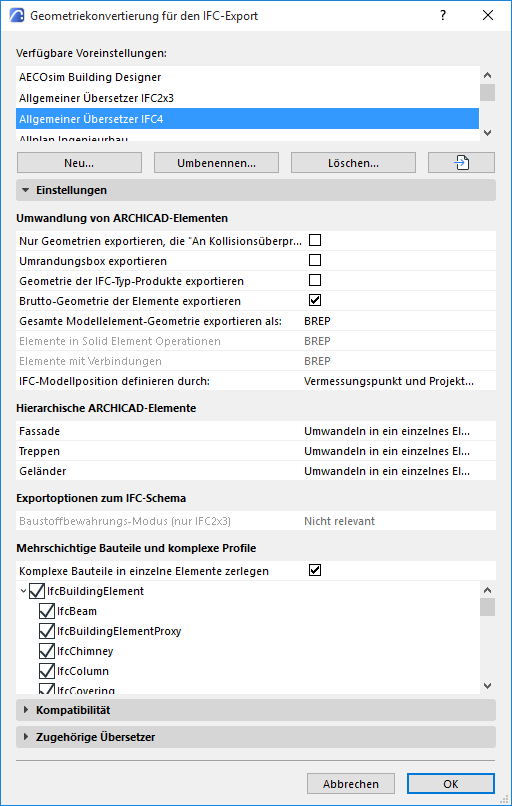Click presets list scroll-down arrow
The height and width of the screenshot is (806, 512).
(x=488, y=133)
